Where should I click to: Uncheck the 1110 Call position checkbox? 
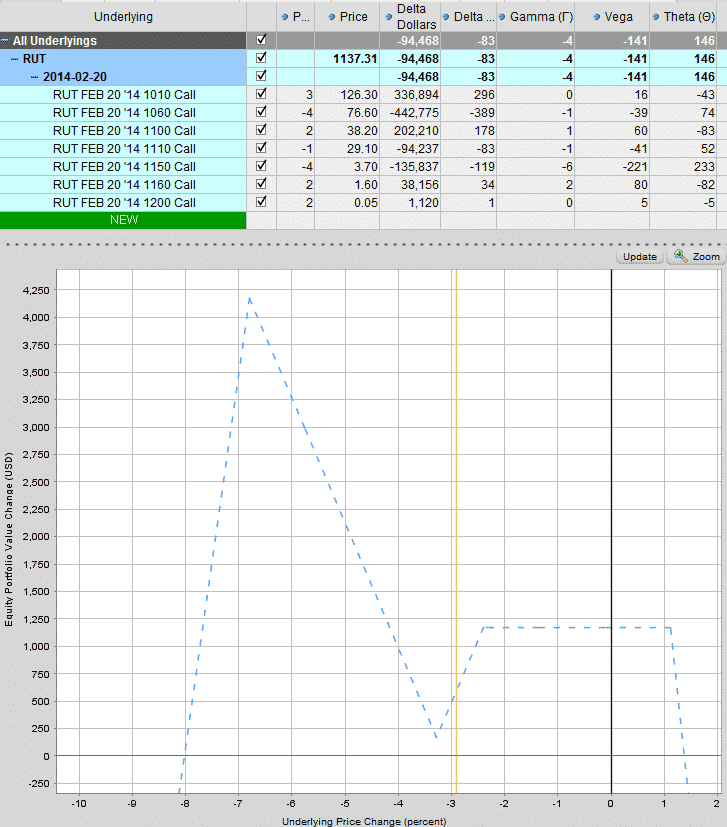261,147
